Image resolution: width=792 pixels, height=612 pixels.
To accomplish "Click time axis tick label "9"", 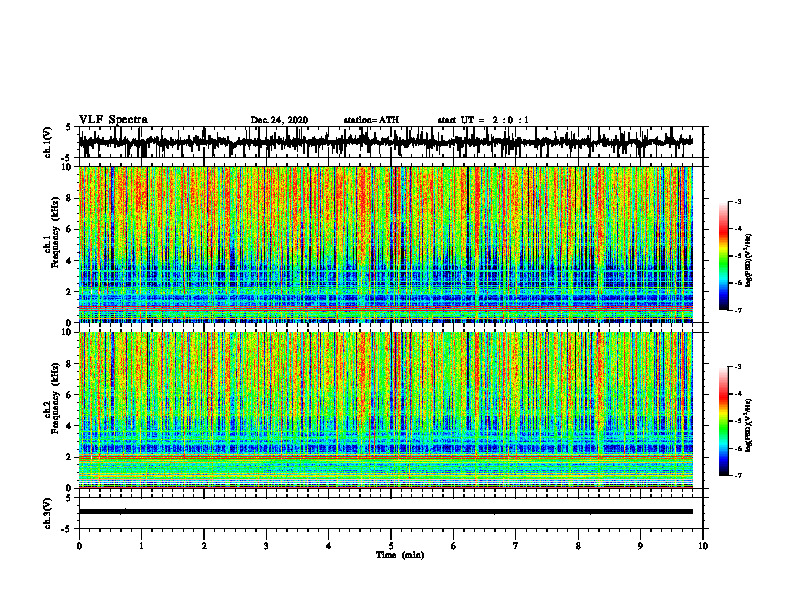I will [x=640, y=546].
